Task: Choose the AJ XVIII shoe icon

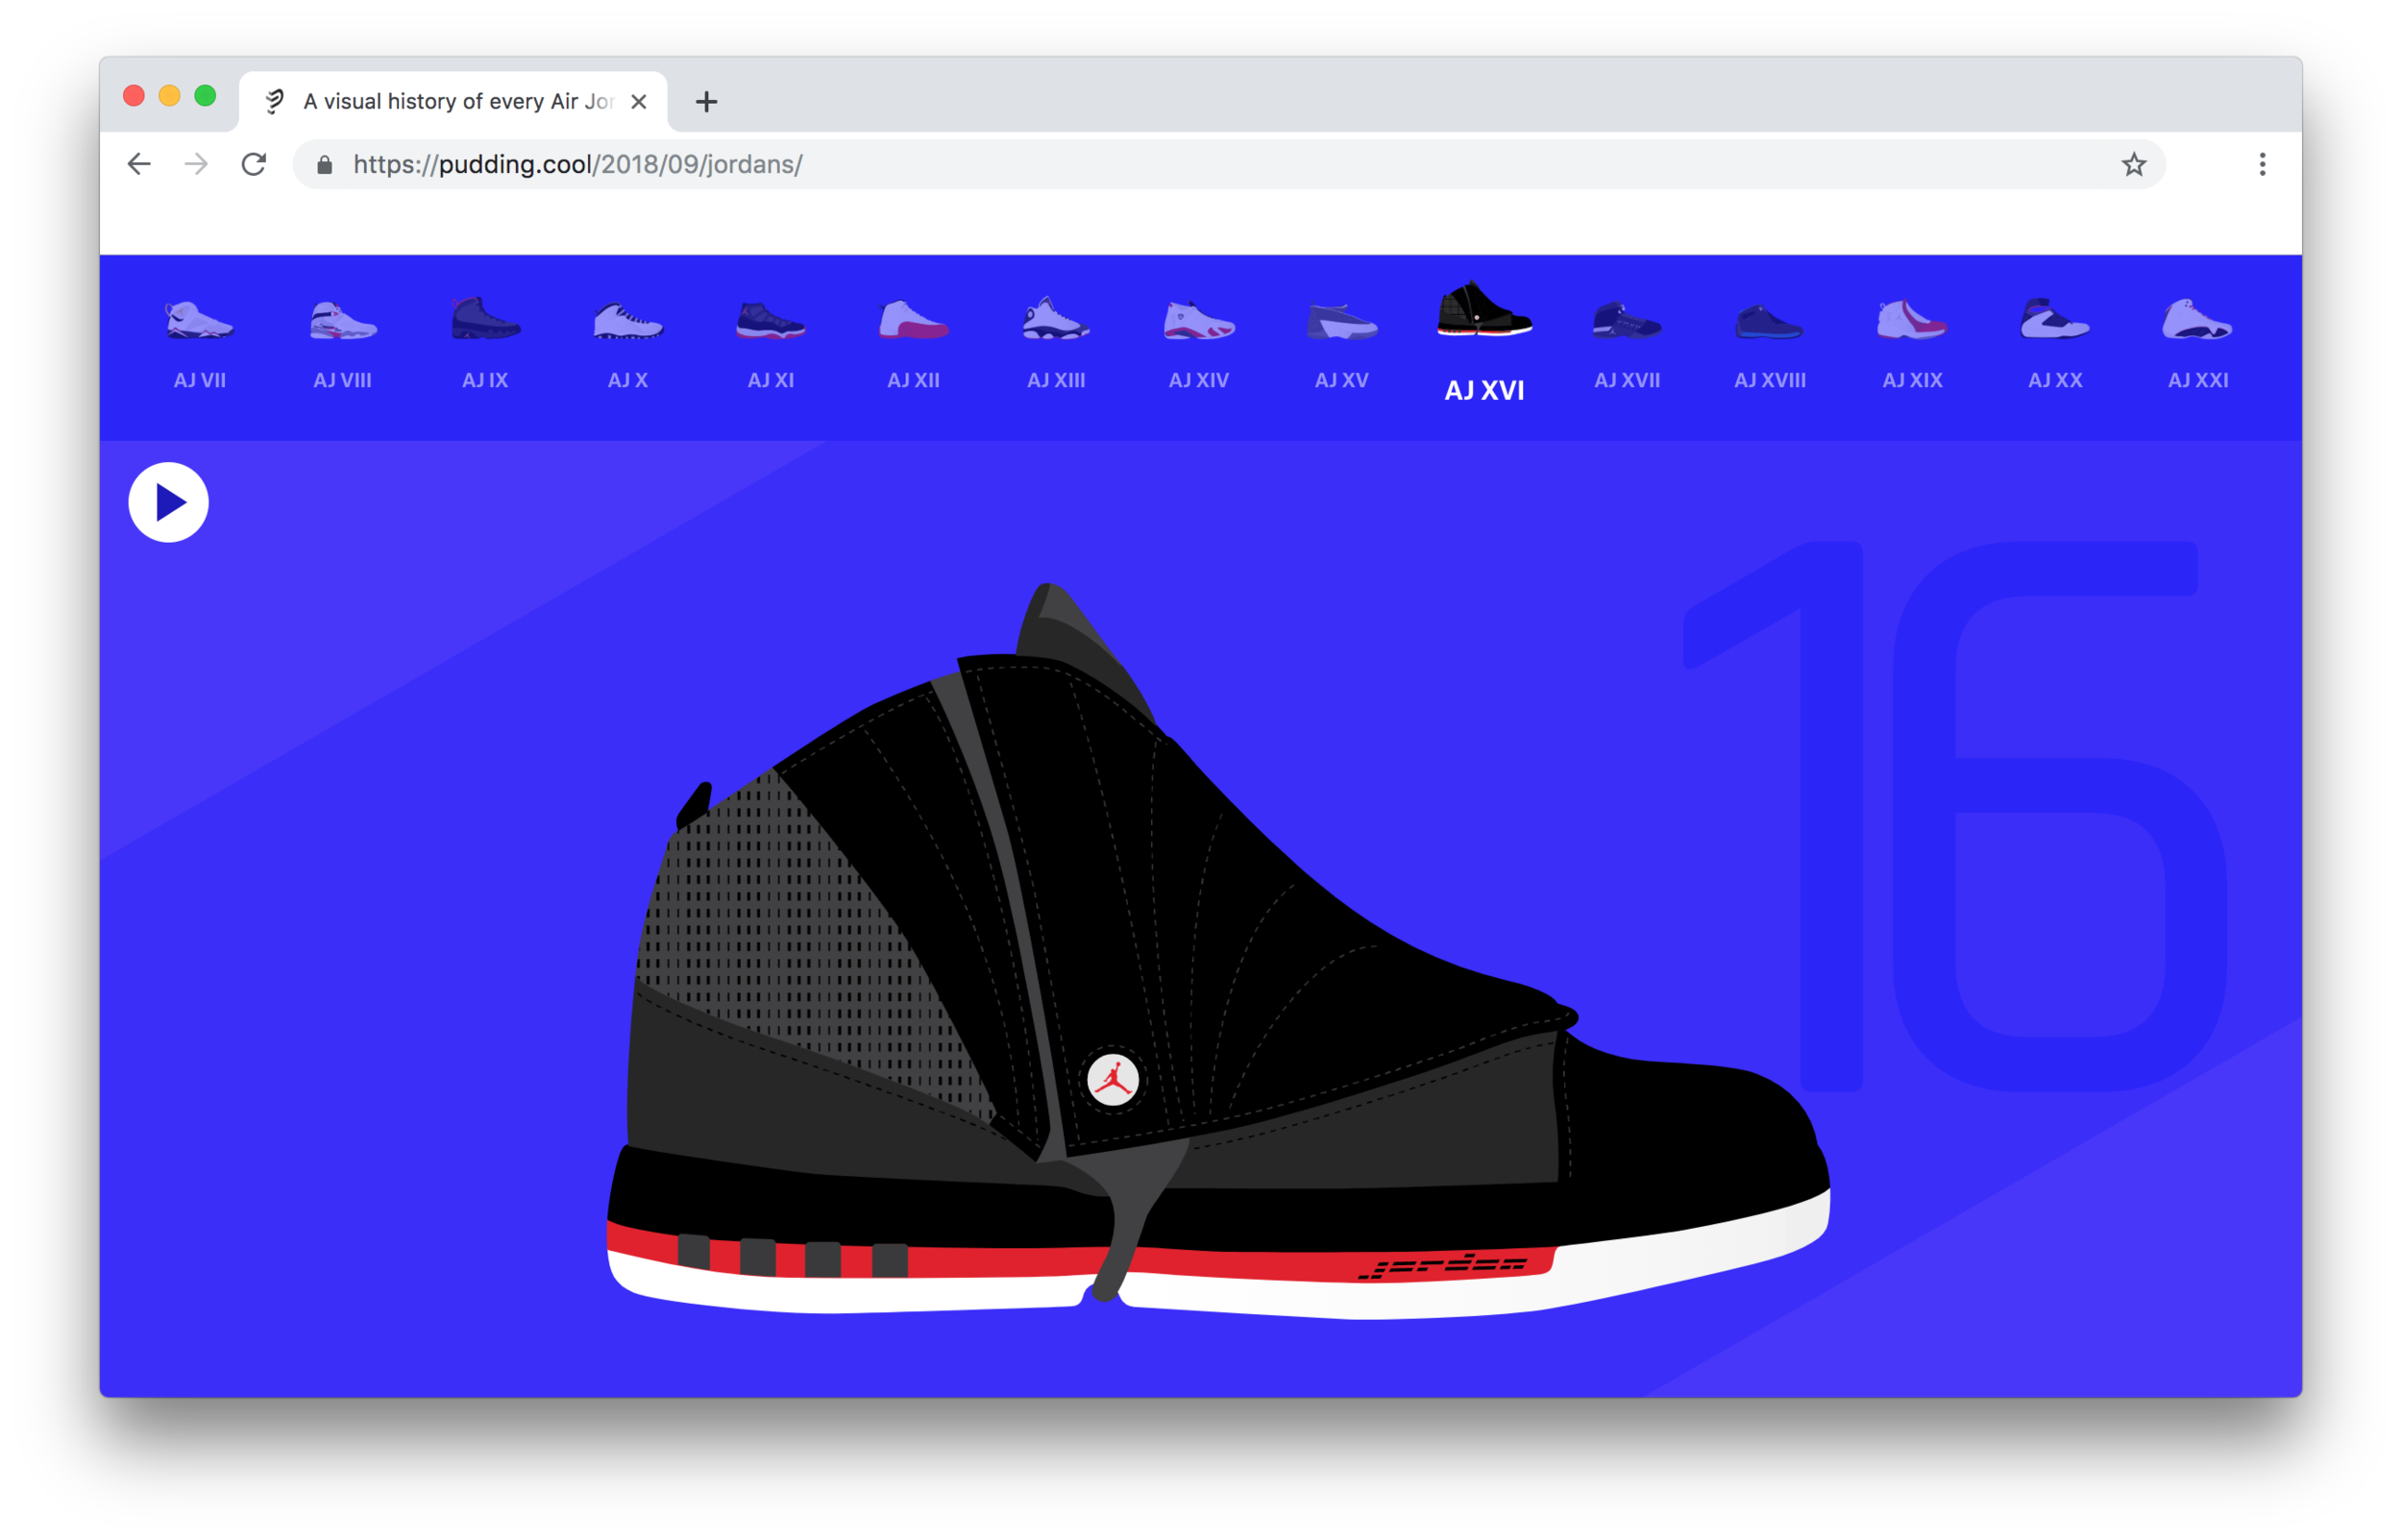Action: [1769, 322]
